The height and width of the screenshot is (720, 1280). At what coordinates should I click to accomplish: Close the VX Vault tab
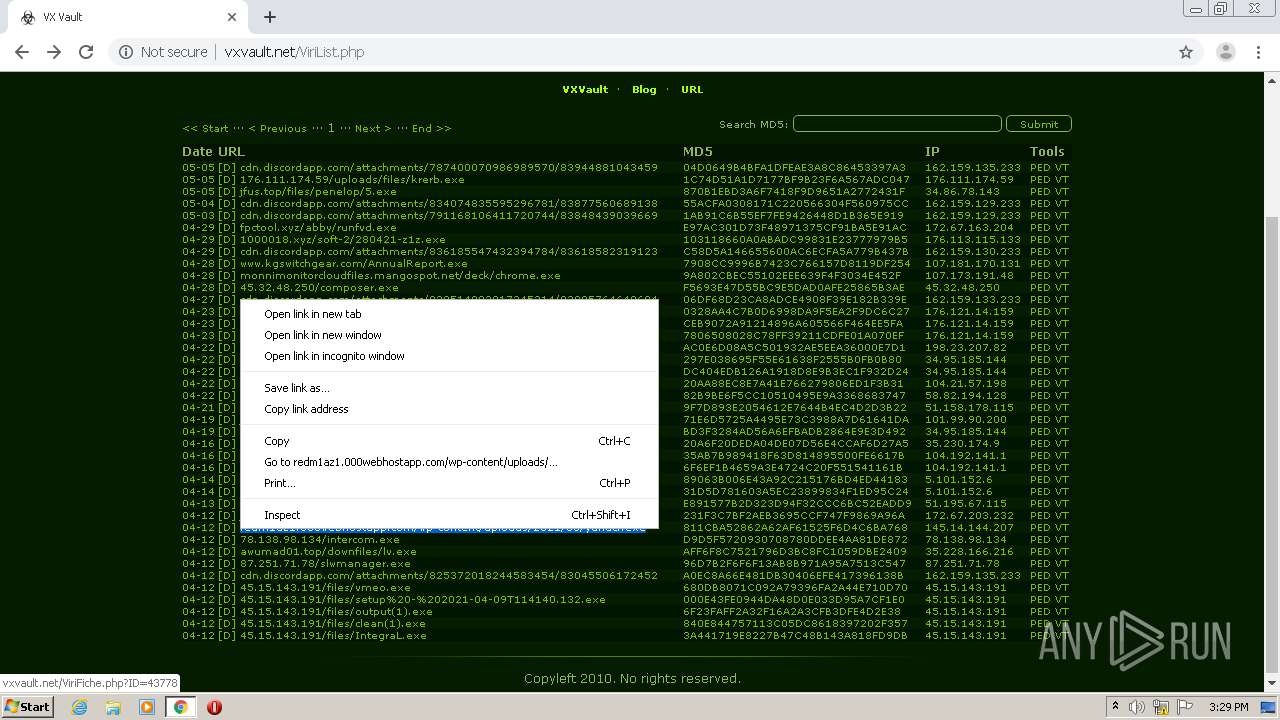(x=231, y=17)
